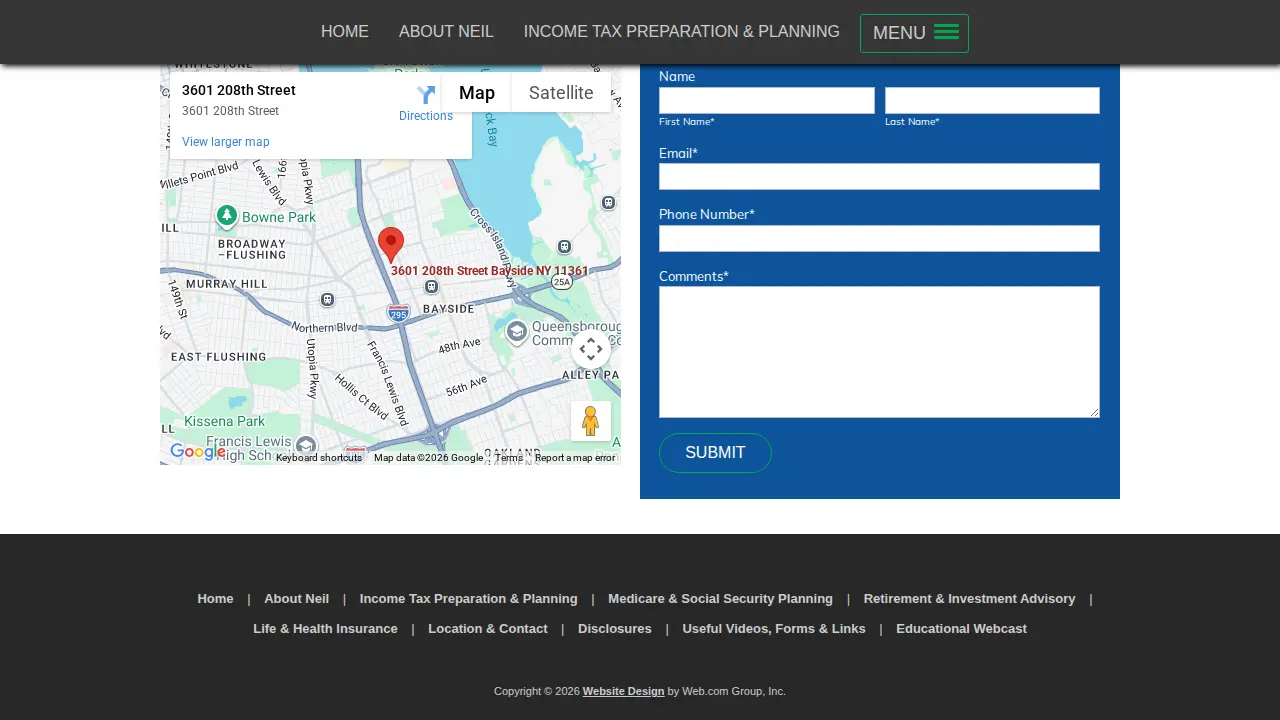Open Medicare & Social Security Planning link
1280x720 pixels.
[x=720, y=599]
